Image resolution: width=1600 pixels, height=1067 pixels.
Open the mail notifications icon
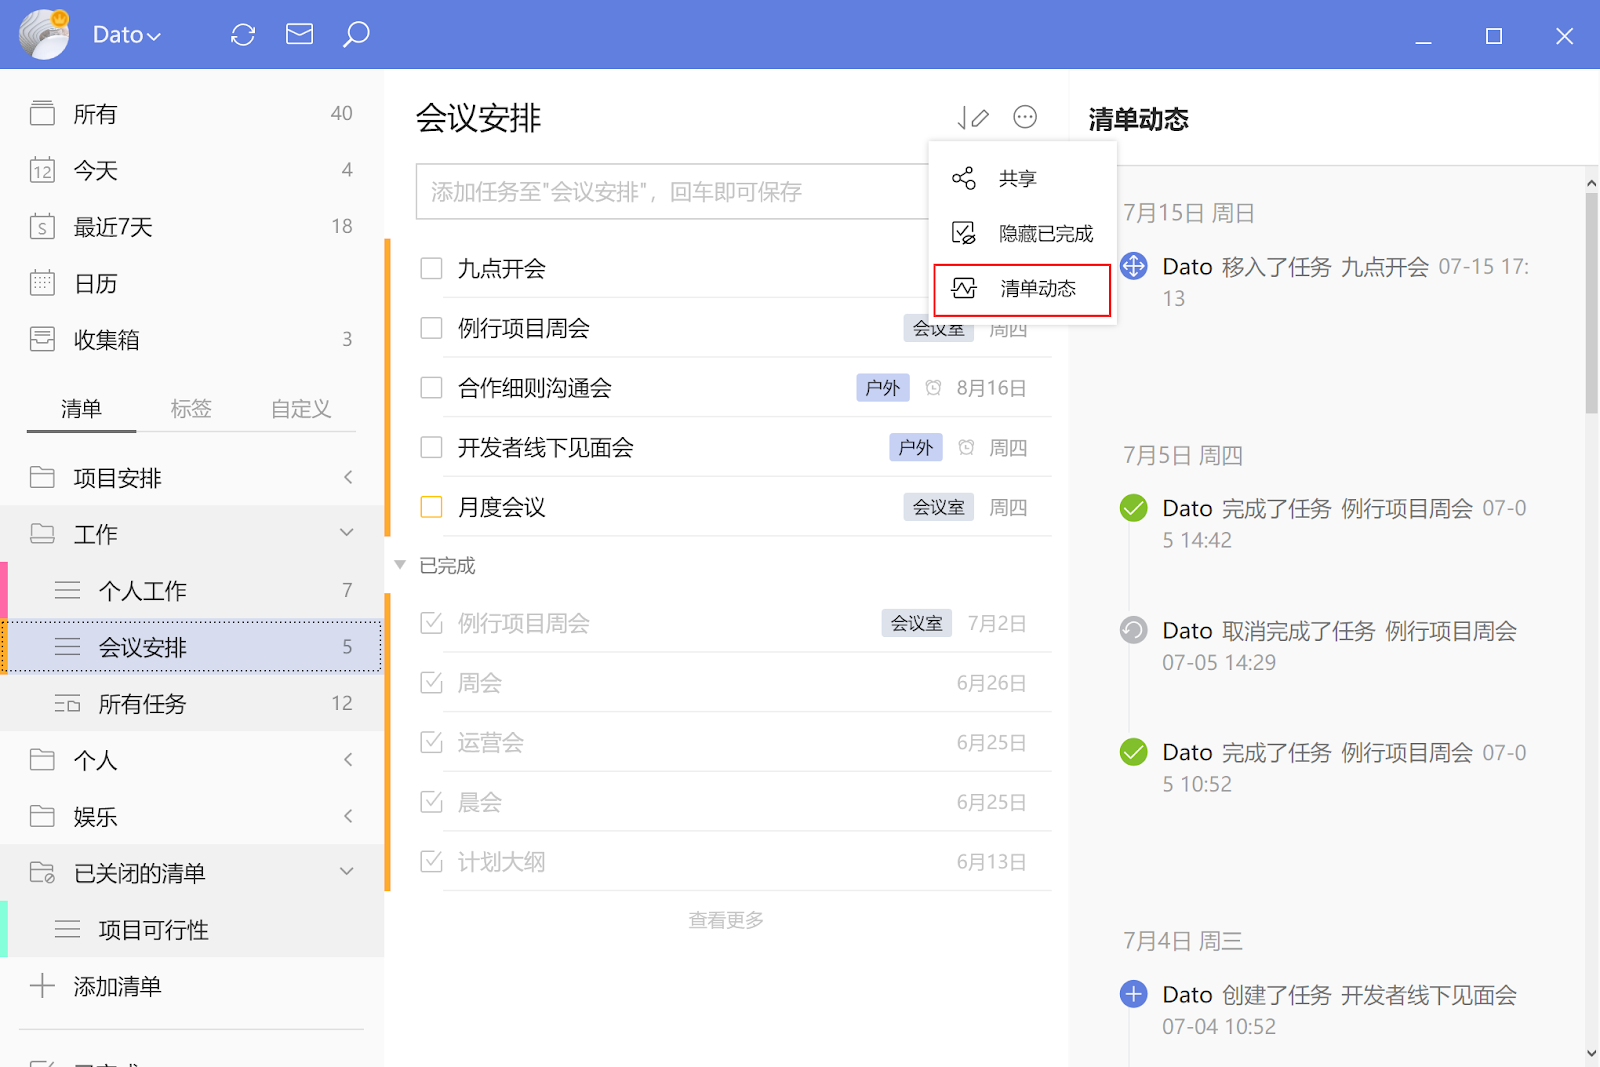point(299,35)
